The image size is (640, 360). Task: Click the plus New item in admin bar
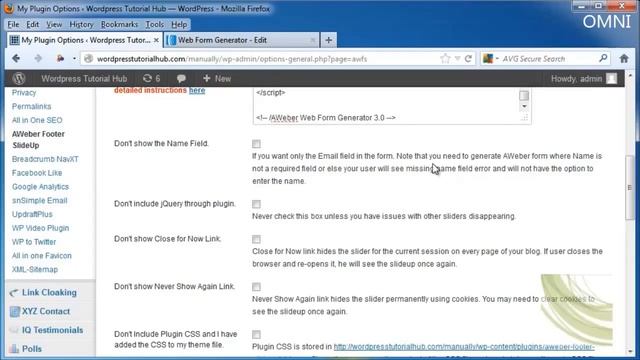click(x=217, y=78)
